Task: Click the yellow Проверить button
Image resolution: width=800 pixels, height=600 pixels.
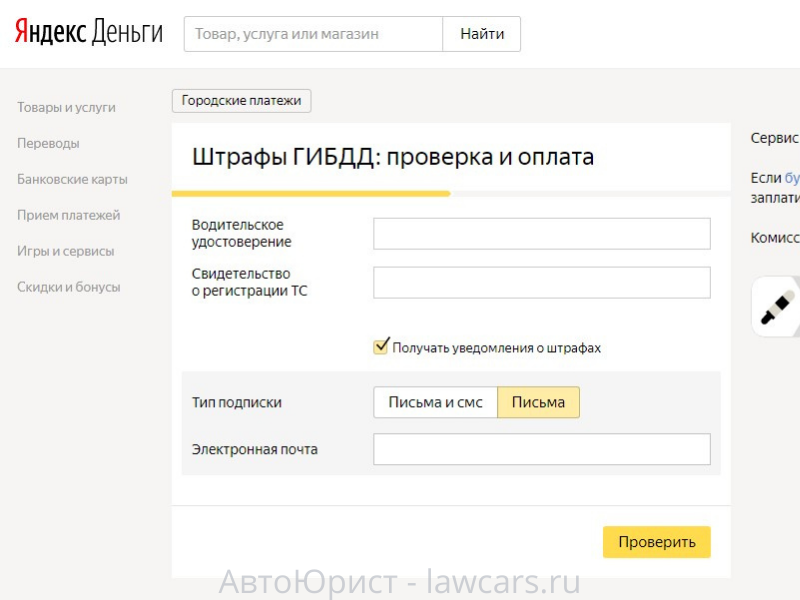Action: click(x=657, y=542)
